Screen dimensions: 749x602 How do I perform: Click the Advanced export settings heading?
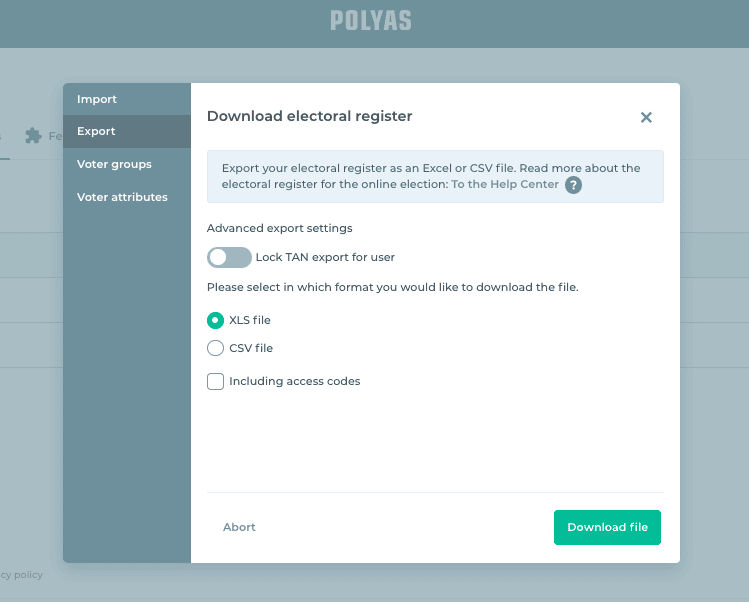[279, 228]
